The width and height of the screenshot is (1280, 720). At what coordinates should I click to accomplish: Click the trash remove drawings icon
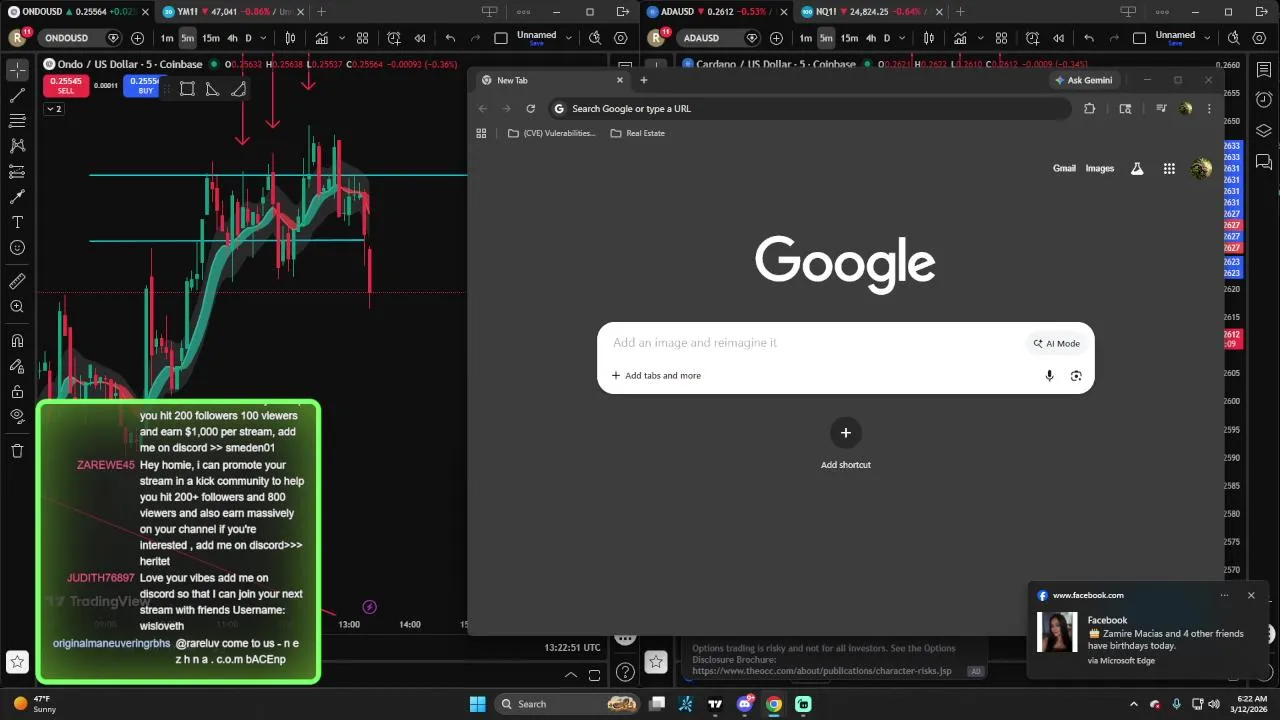tap(17, 451)
